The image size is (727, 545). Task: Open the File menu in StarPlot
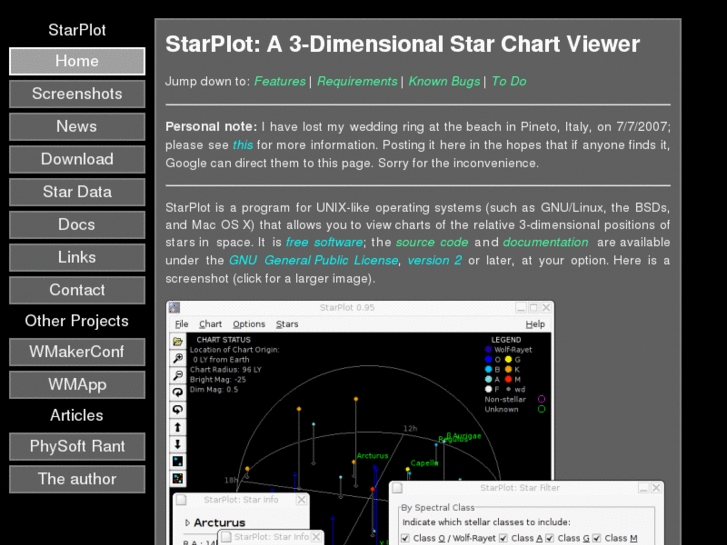pos(181,324)
